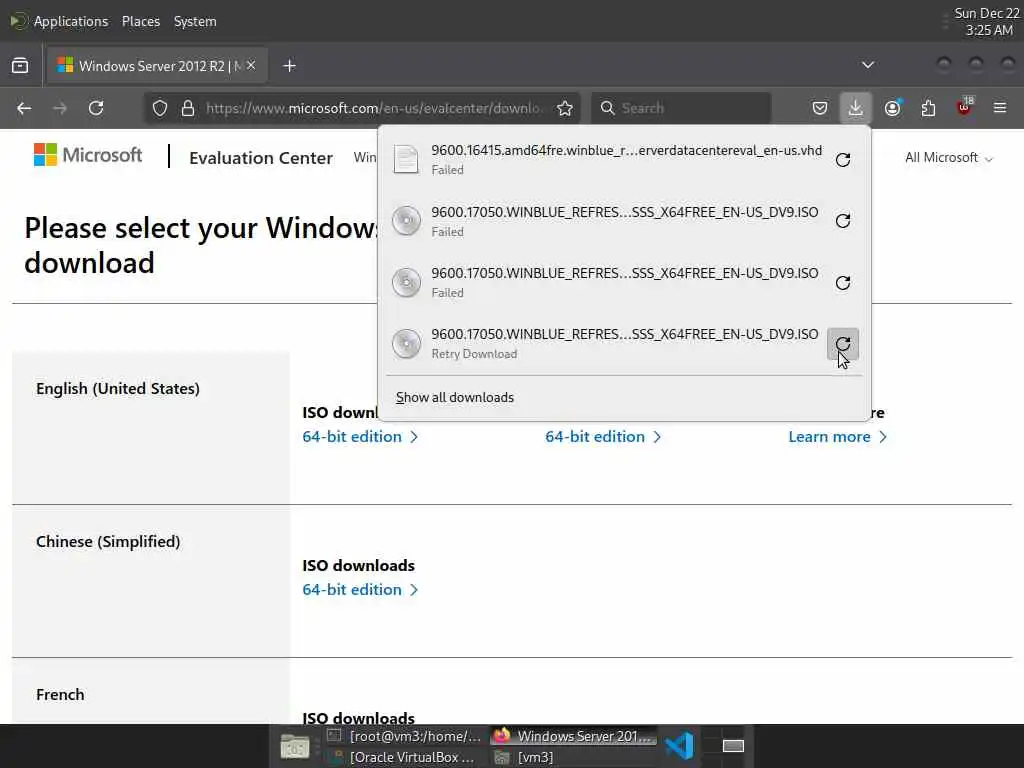Select the Chinese (Simplified) language label

pos(108,541)
